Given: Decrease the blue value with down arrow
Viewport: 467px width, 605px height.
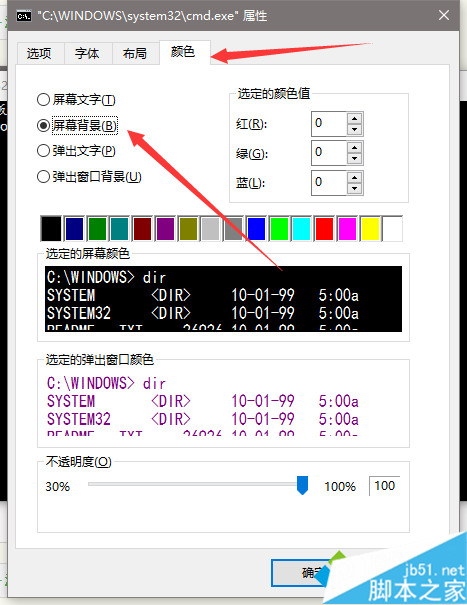Looking at the screenshot, I should (355, 188).
